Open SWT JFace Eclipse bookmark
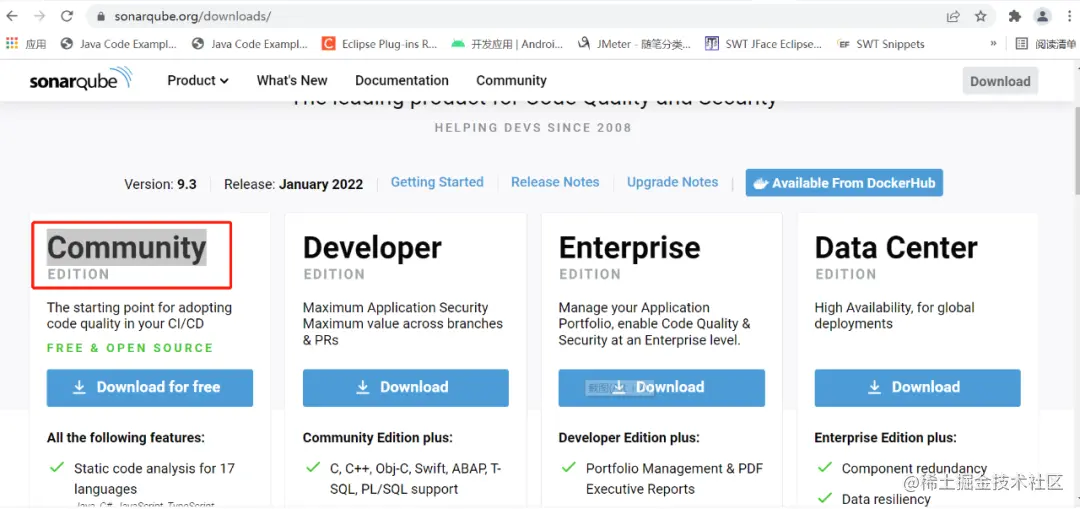This screenshot has width=1080, height=509. 764,43
